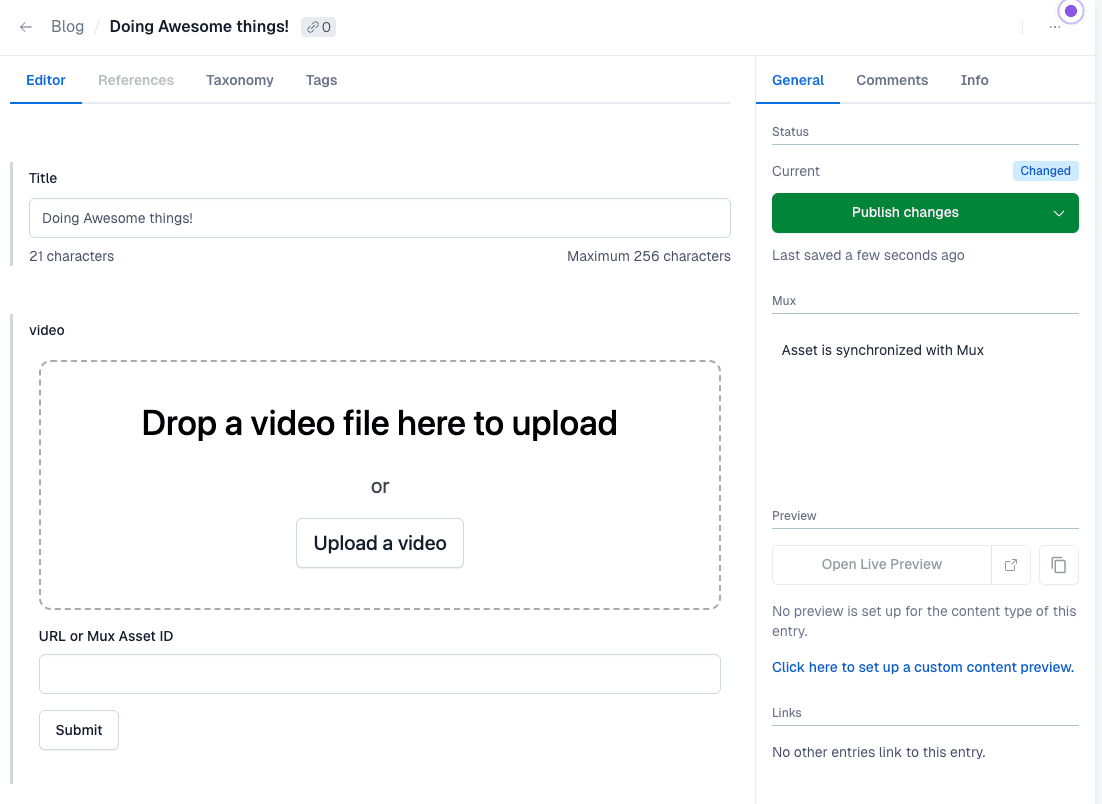This screenshot has width=1102, height=804.
Task: Select the Tags tab
Action: [x=321, y=80]
